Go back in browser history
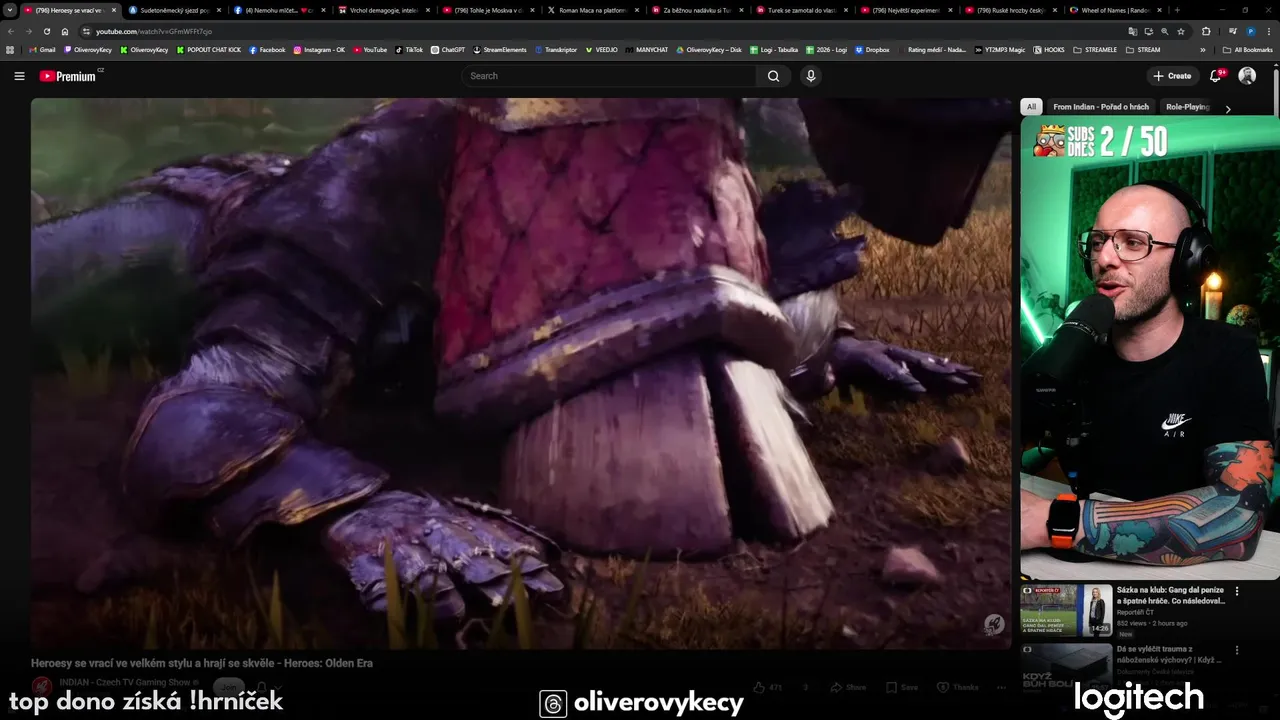The image size is (1280, 720). click(10, 31)
